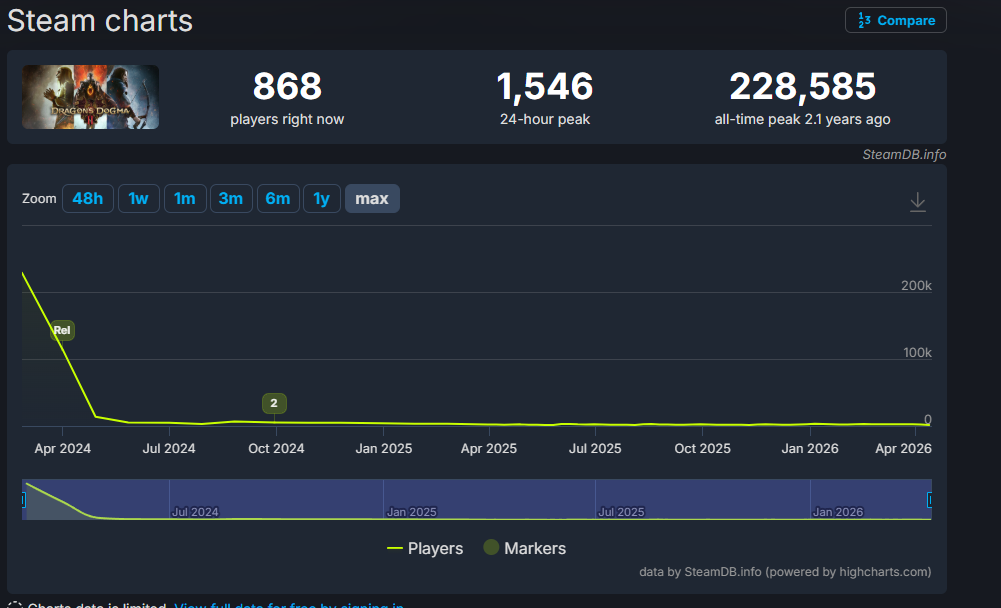Click the Apr 2024 axis label

pyautogui.click(x=63, y=448)
